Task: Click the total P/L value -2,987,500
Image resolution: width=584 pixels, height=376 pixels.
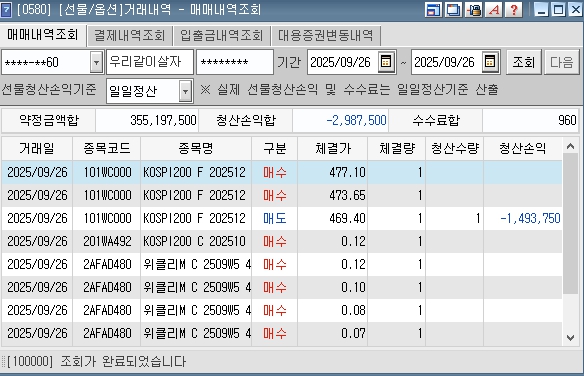Action: (356, 120)
